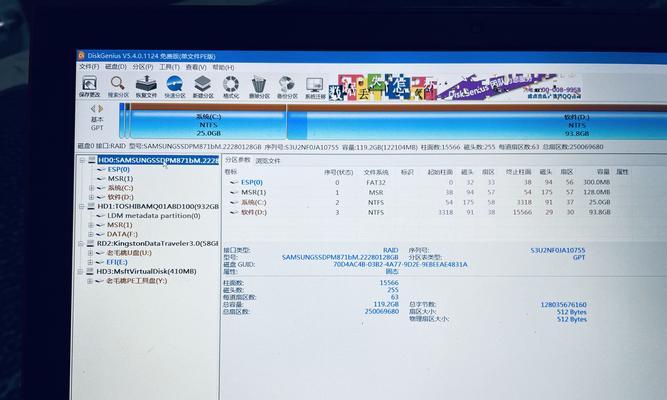This screenshot has width=667, height=400.
Task: Select 系统(C:) in the left disk tree
Action: [120, 188]
